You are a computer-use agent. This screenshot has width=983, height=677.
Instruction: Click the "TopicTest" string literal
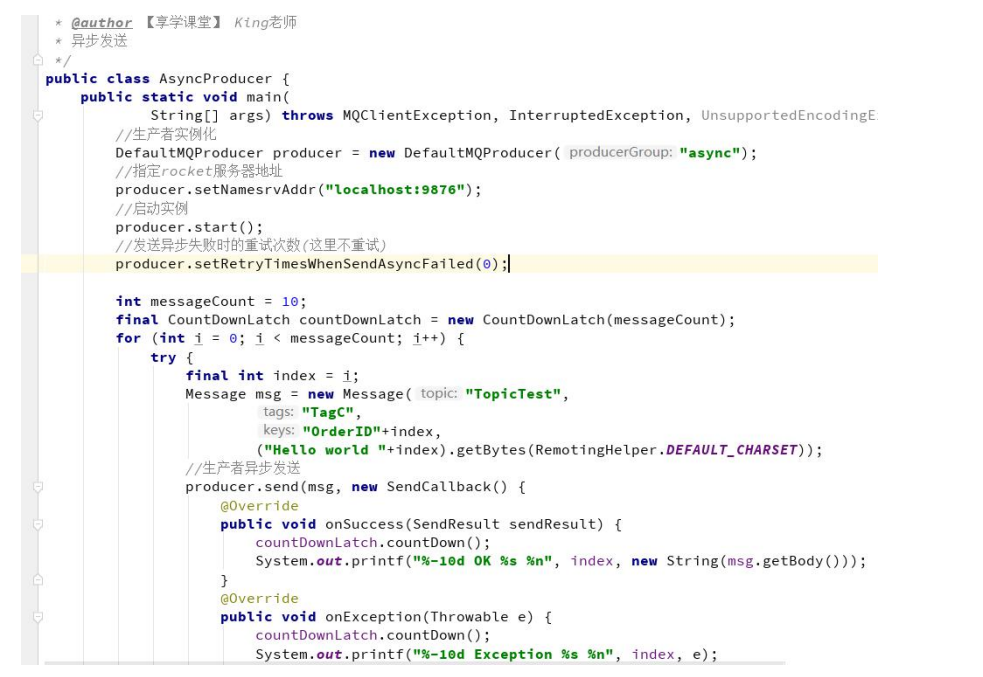point(513,394)
